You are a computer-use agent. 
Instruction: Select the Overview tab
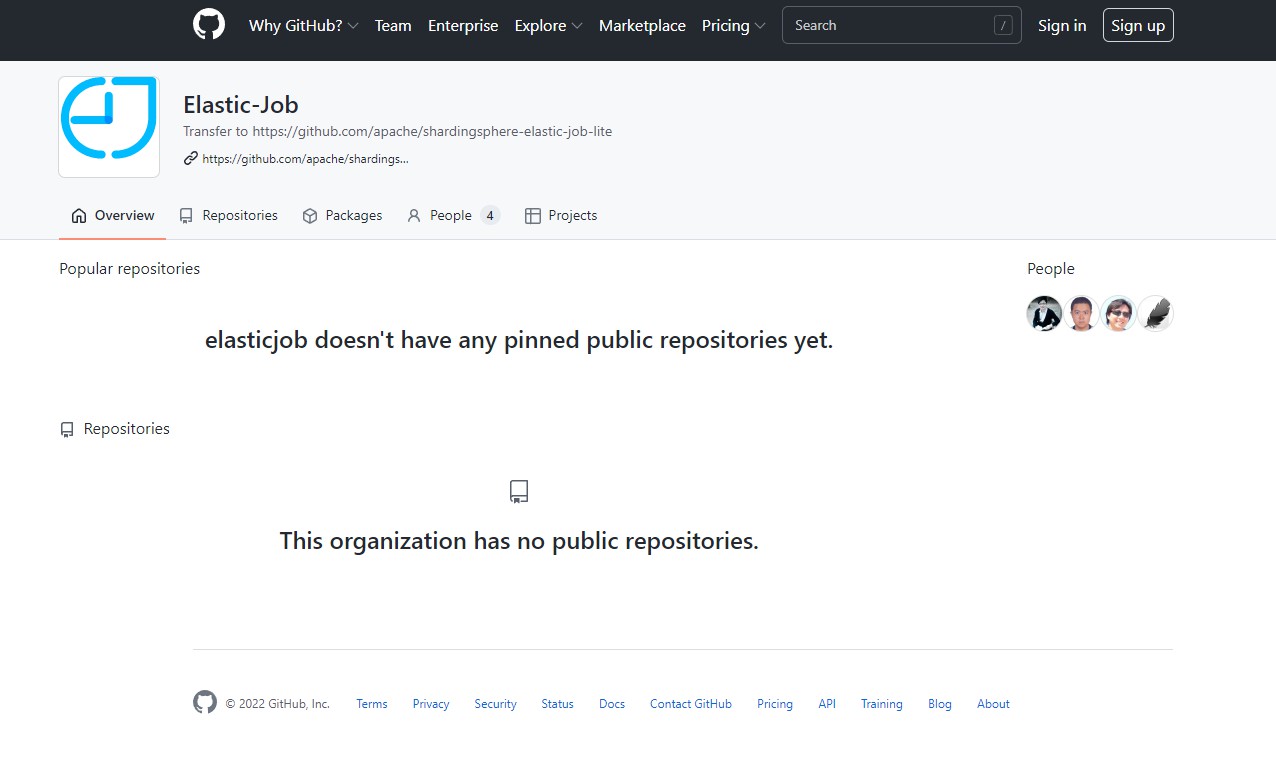pos(113,215)
